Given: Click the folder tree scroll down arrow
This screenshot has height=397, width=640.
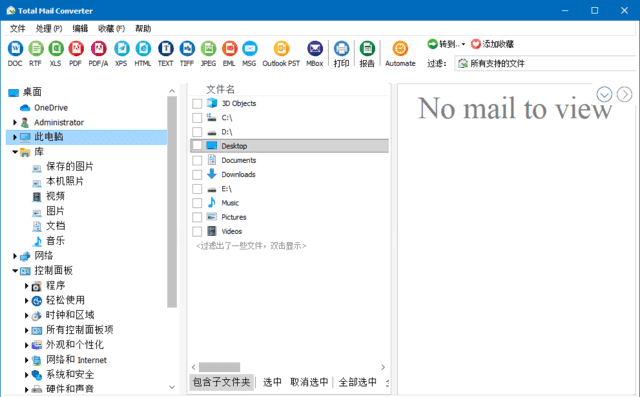Looking at the screenshot, I should pyautogui.click(x=172, y=387).
